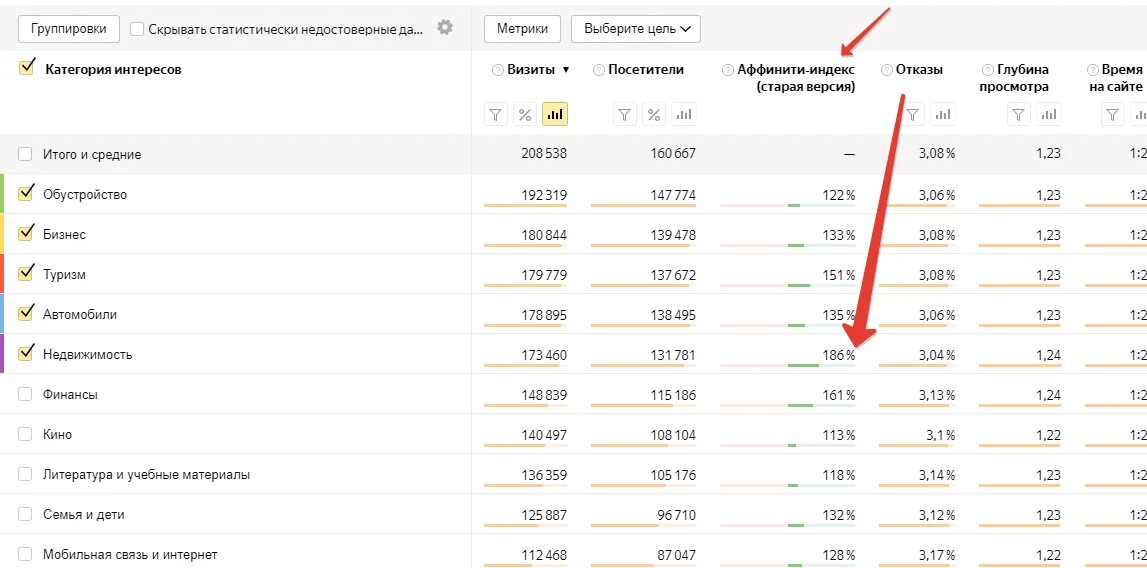Screen dimensions: 1147x568
Task: Click the filter icon under Глубина просмотра
Action: [1018, 115]
